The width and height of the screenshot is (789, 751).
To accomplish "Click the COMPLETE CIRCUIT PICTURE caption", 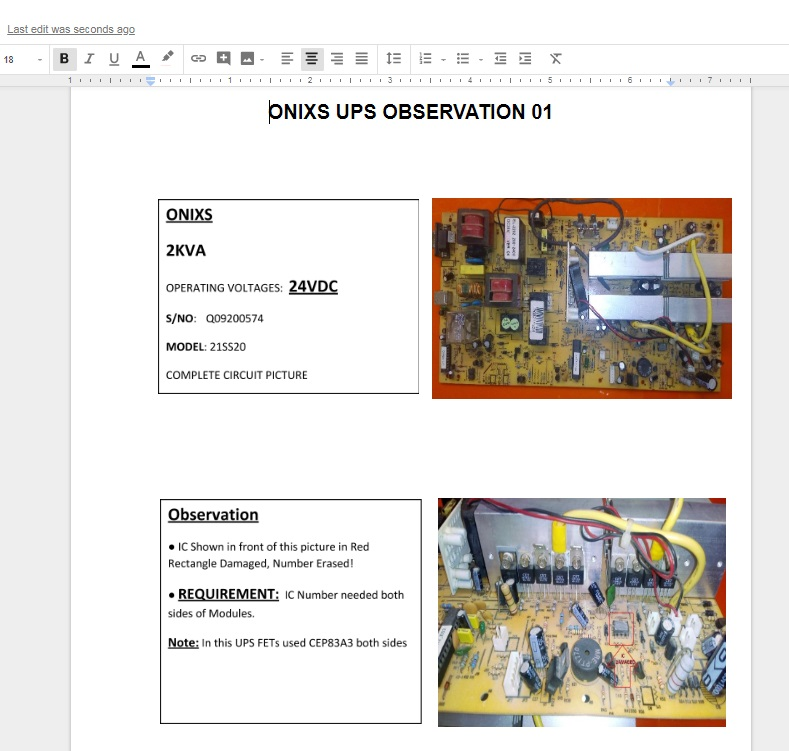I will pyautogui.click(x=236, y=375).
